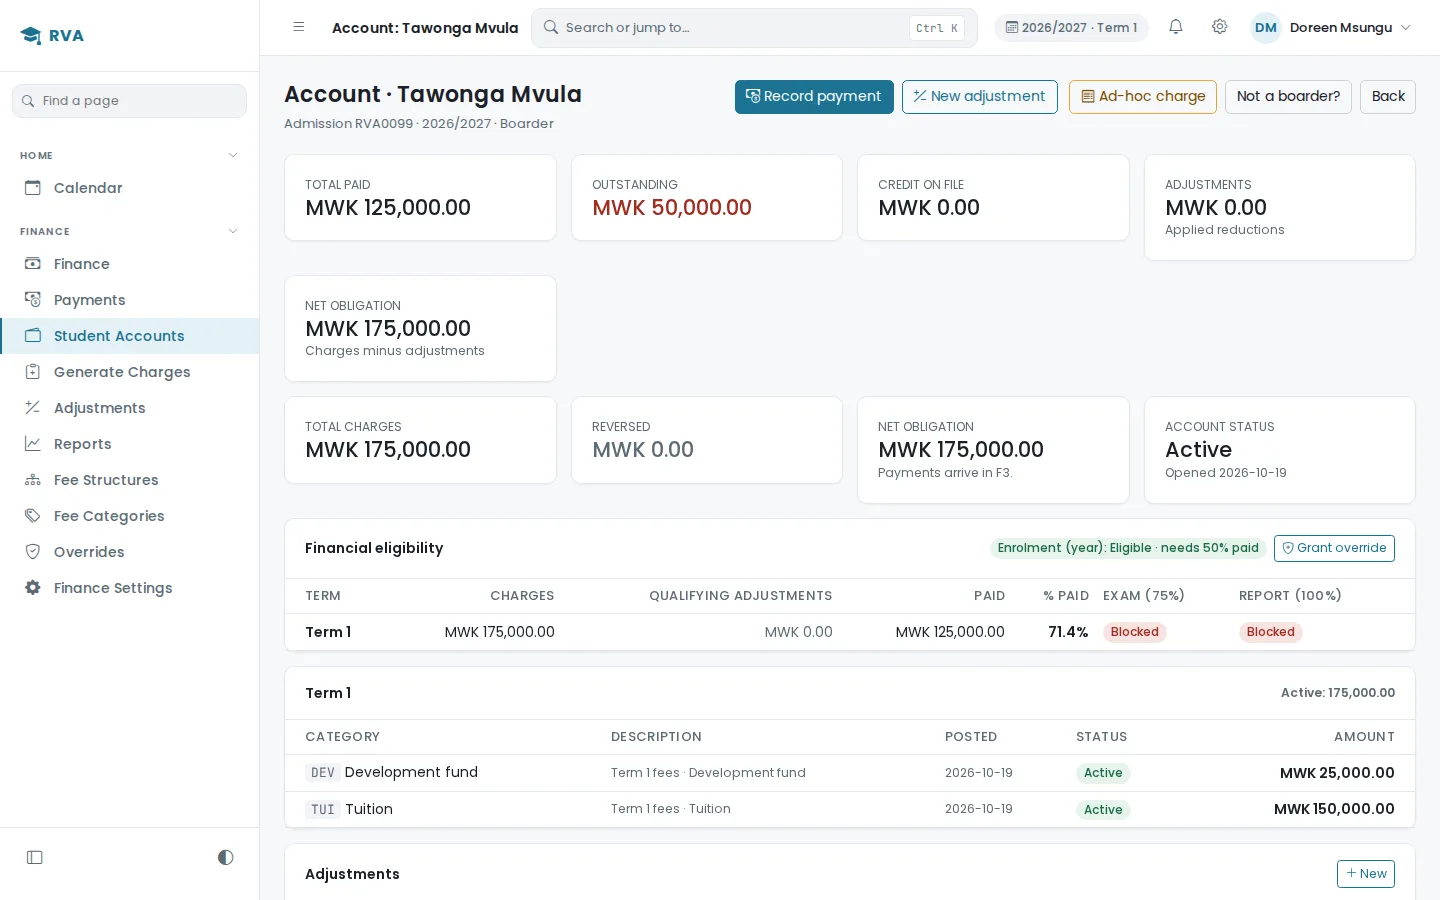Viewport: 1440px width, 900px height.
Task: Click the Finance Settings gear icon
Action: [33, 588]
